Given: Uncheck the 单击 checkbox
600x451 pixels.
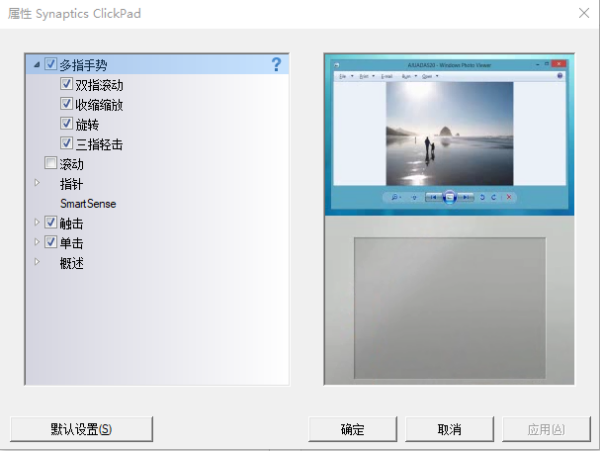Looking at the screenshot, I should click(51, 242).
